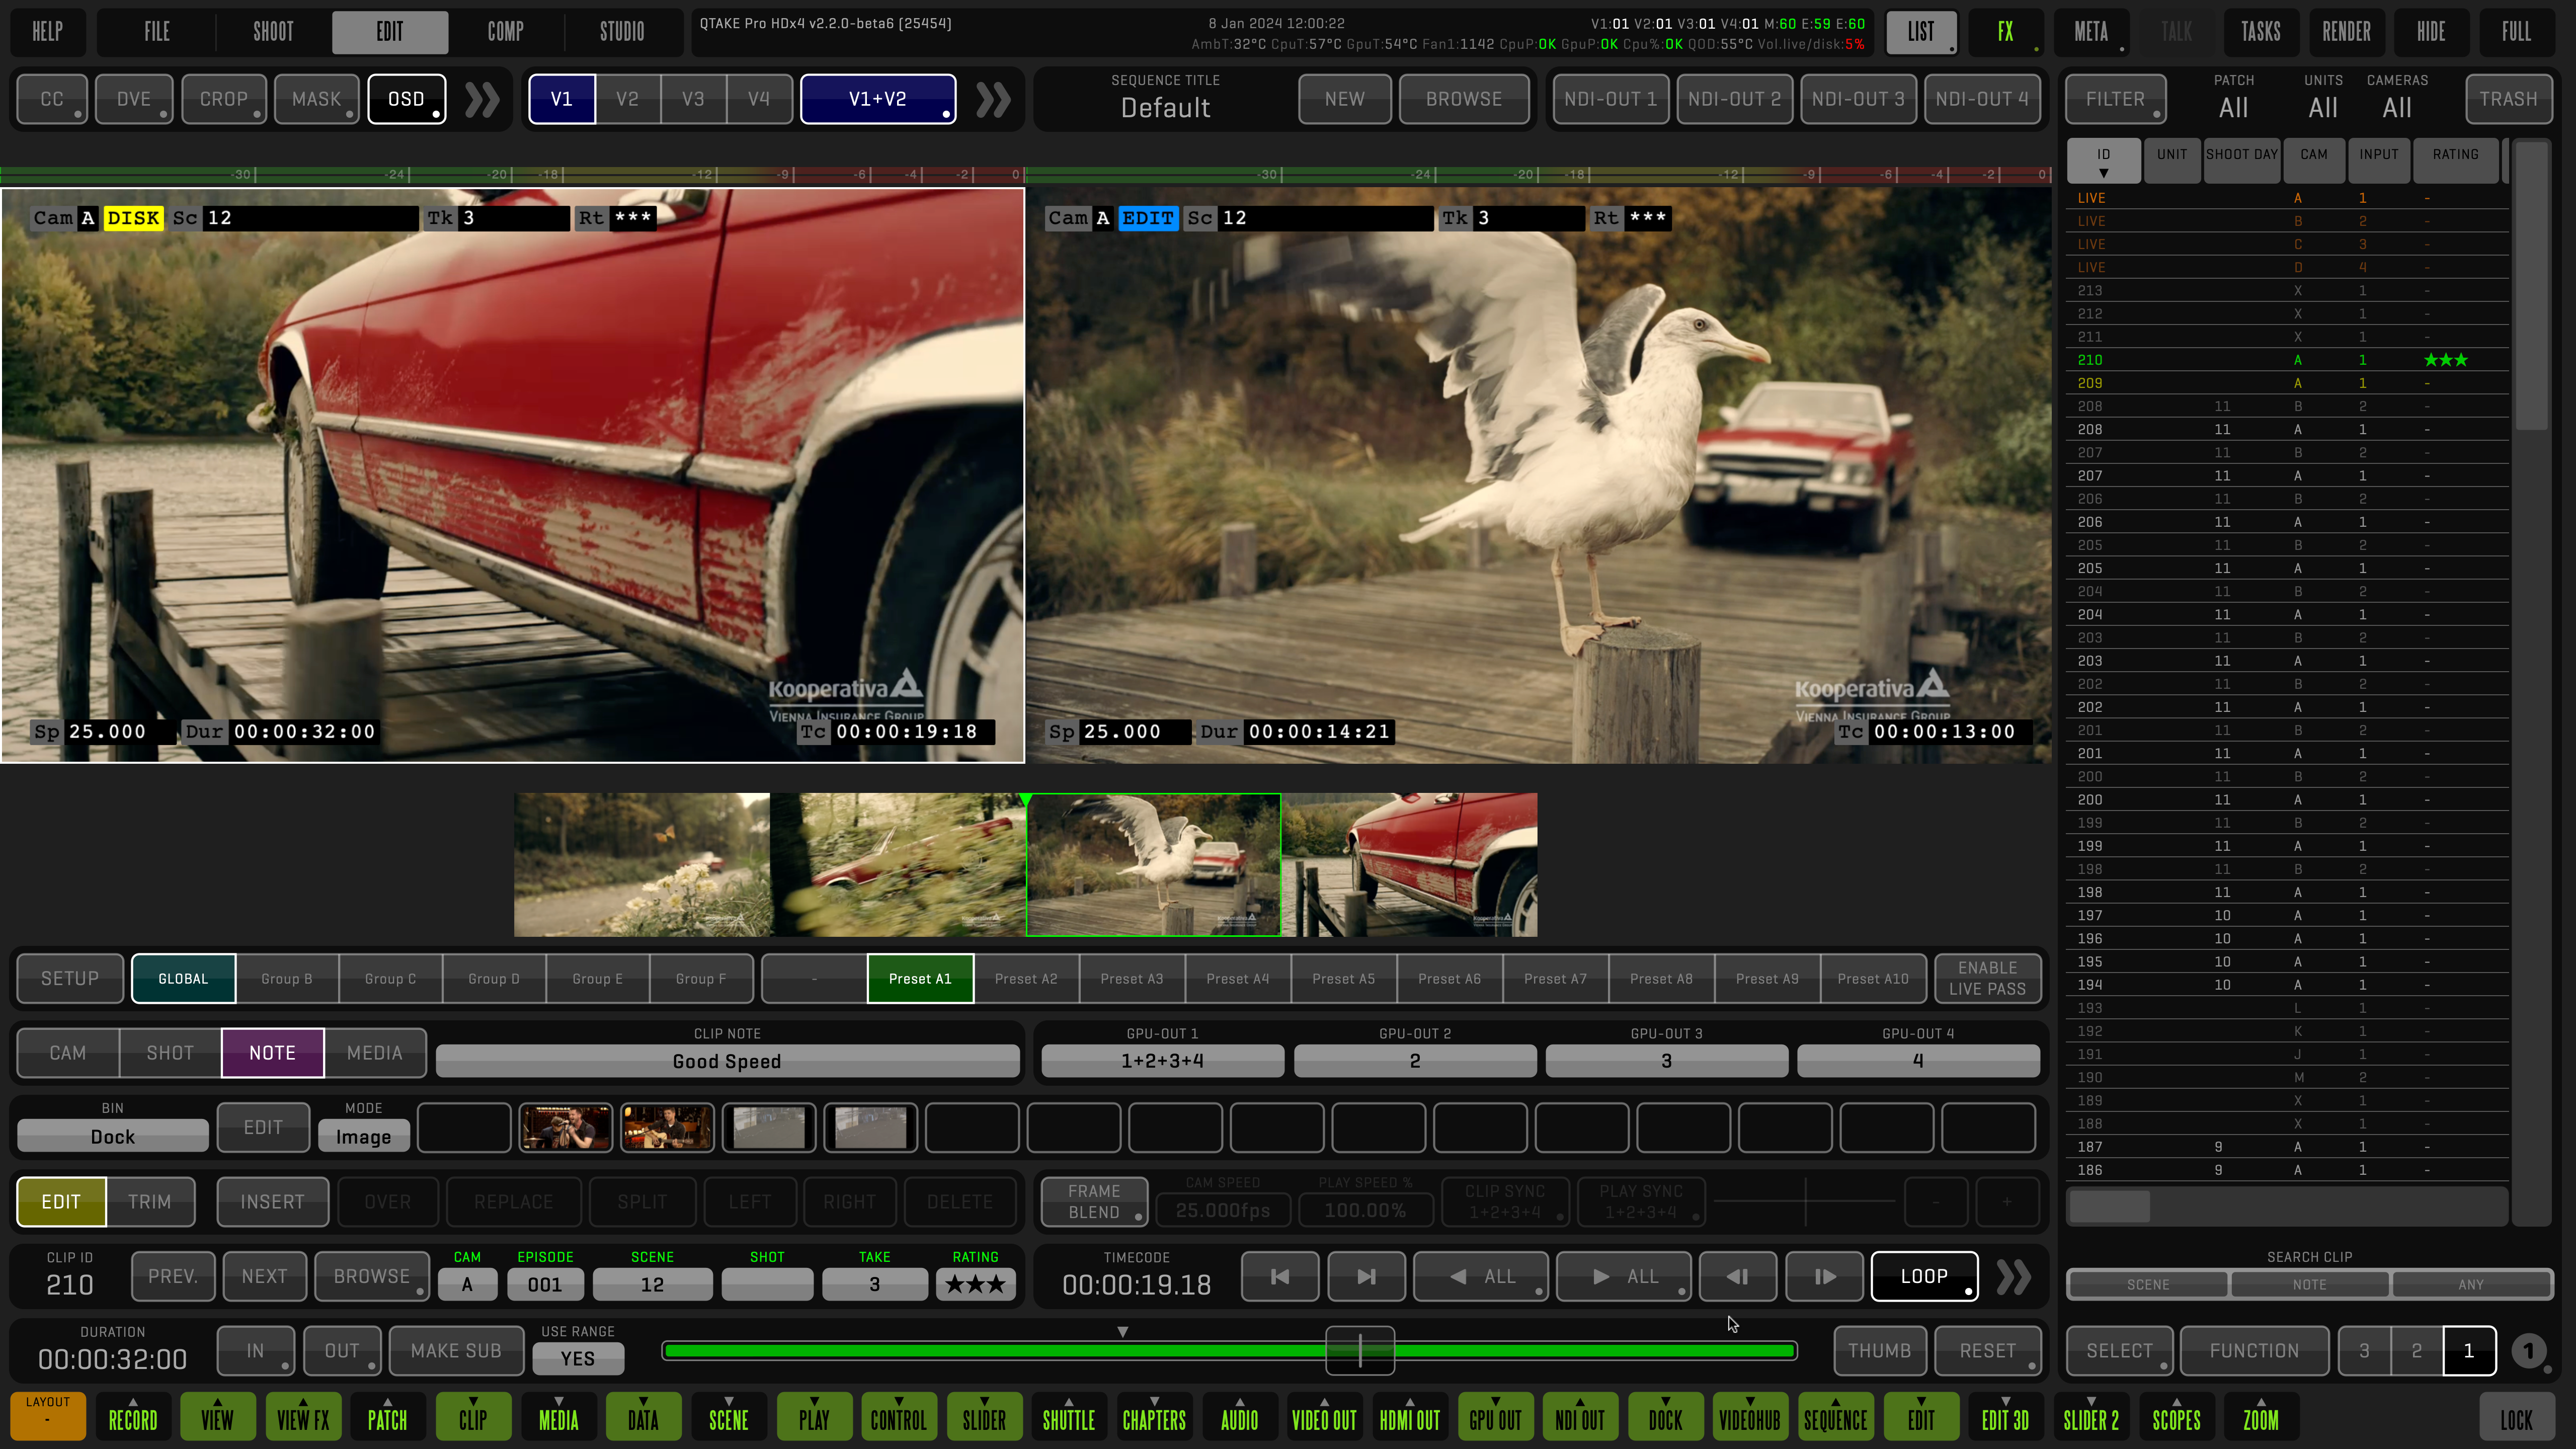Viewport: 2576px width, 1449px height.
Task: Toggle the OSD overlay button
Action: (406, 99)
